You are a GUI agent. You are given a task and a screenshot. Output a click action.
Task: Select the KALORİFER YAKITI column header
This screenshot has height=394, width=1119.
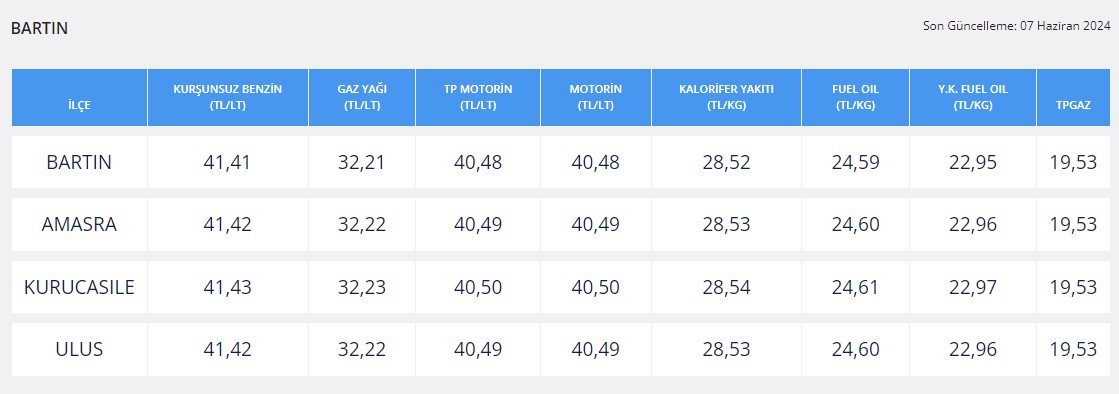(726, 98)
